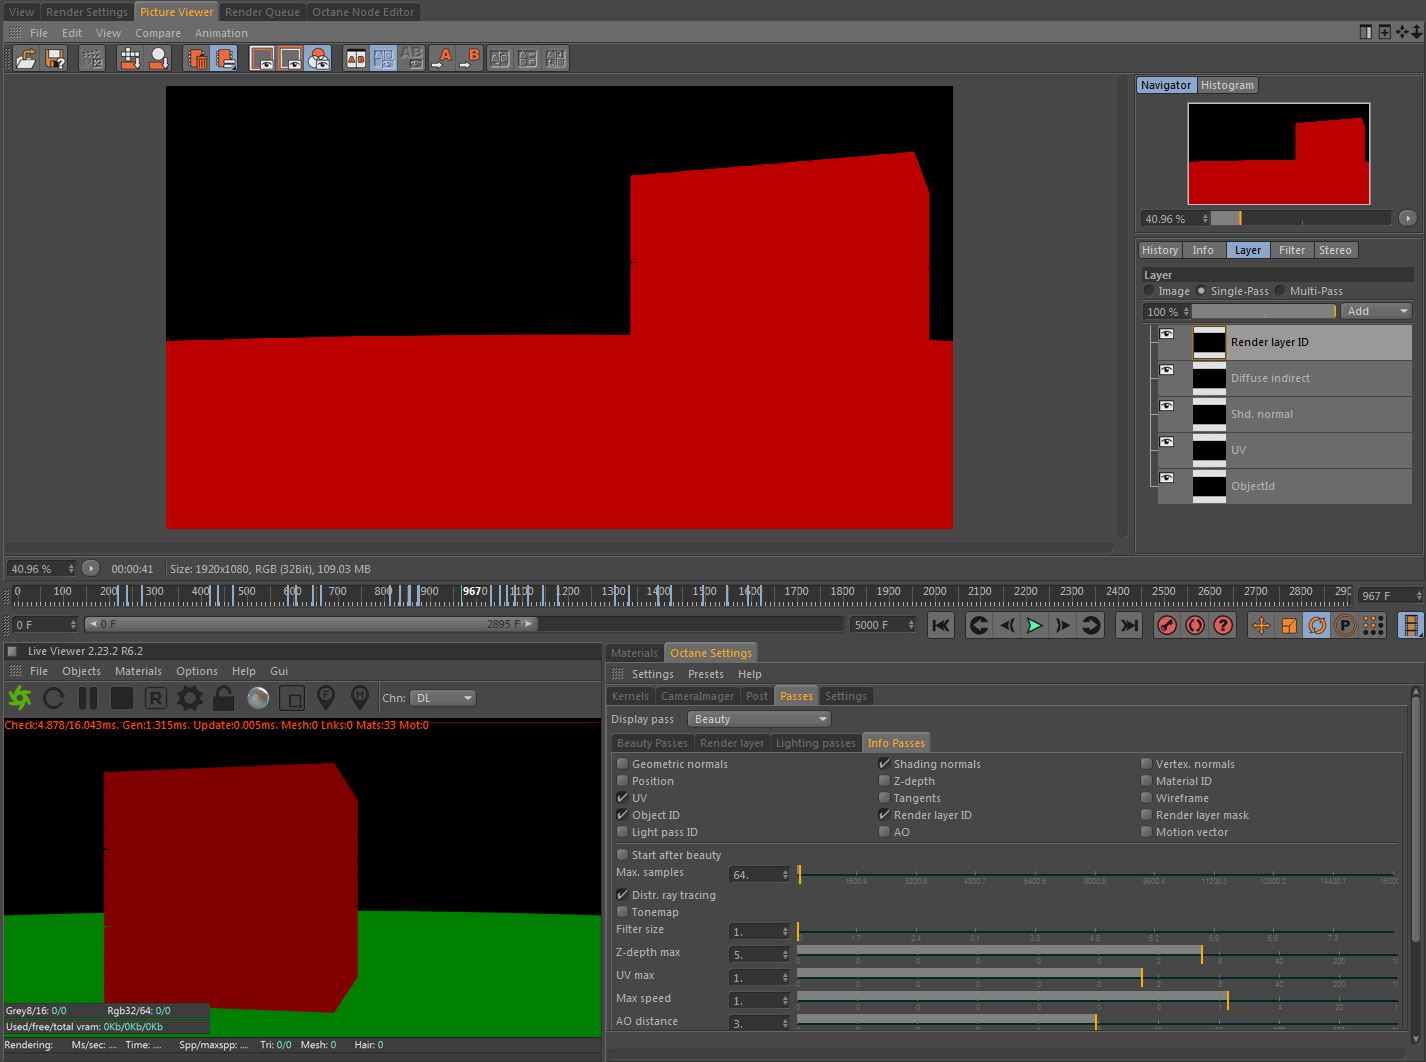Hide the Render layer ID layer
Viewport: 1426px width, 1062px height.
click(1166, 334)
